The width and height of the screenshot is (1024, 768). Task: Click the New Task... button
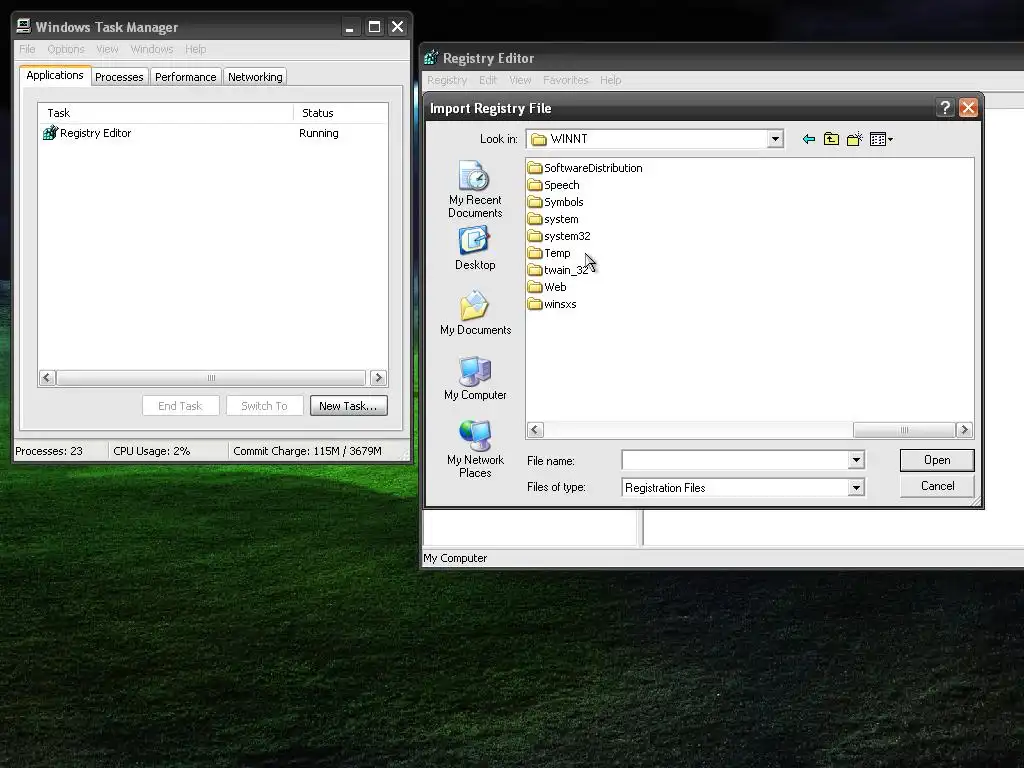pos(349,406)
